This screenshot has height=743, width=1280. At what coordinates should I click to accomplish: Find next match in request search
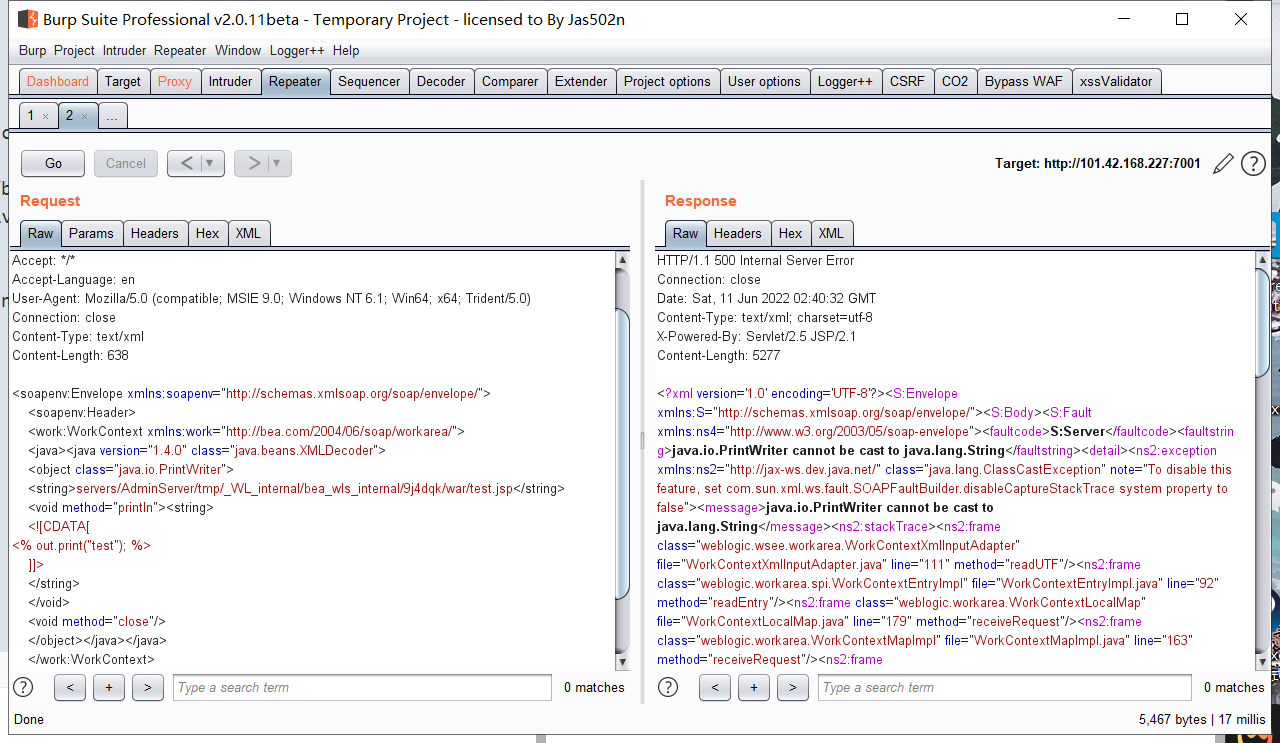(x=148, y=687)
